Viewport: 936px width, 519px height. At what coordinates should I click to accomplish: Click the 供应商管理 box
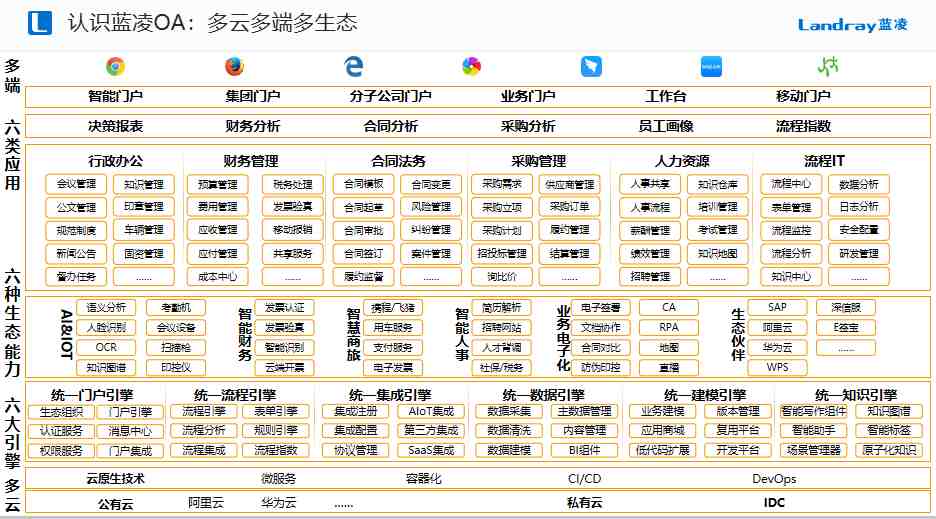click(x=569, y=185)
